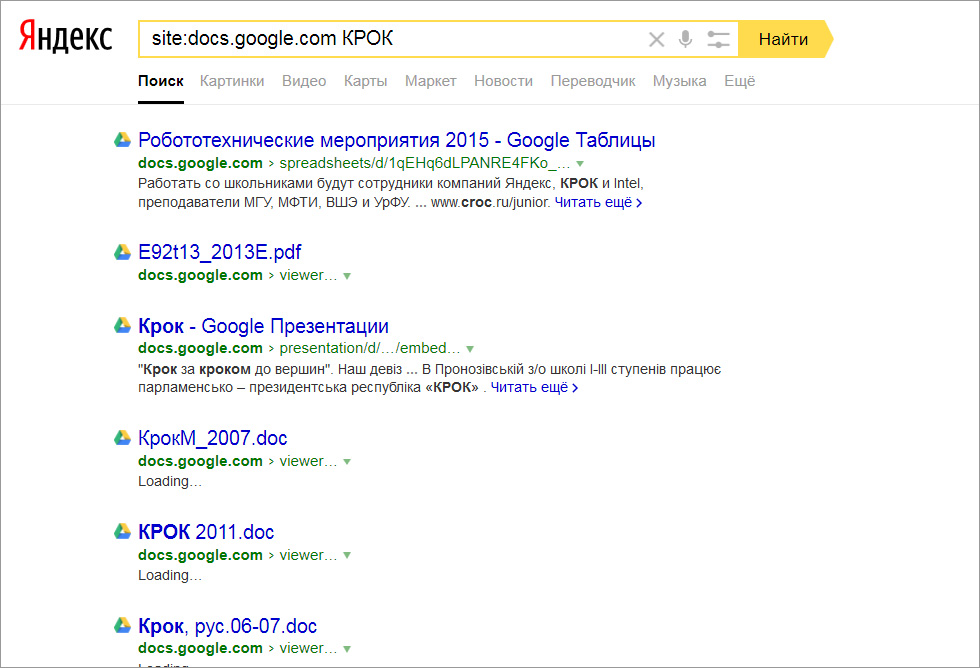Click Drive icon beside КрокМ_2007.doc result
The height and width of the screenshot is (668, 980).
(x=122, y=438)
